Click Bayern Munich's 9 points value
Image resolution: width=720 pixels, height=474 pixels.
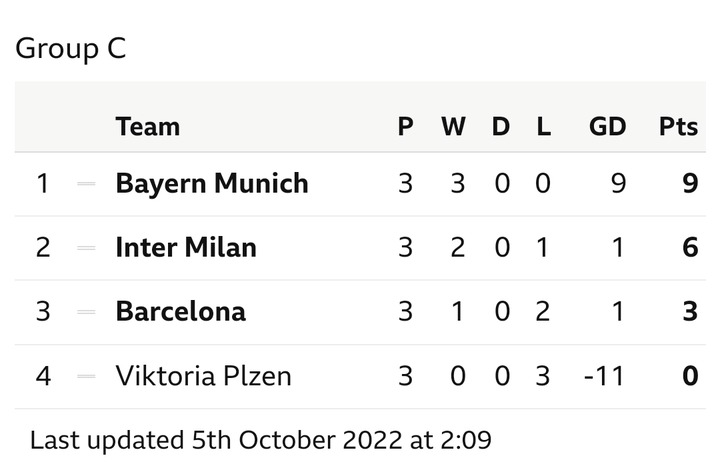click(690, 183)
